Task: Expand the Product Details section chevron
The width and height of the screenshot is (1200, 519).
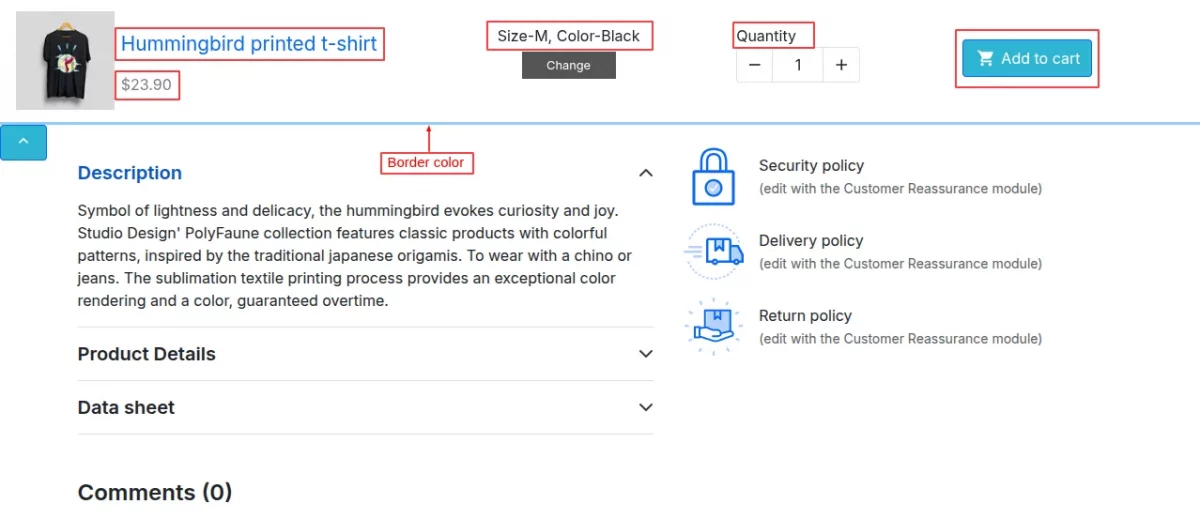Action: click(646, 354)
